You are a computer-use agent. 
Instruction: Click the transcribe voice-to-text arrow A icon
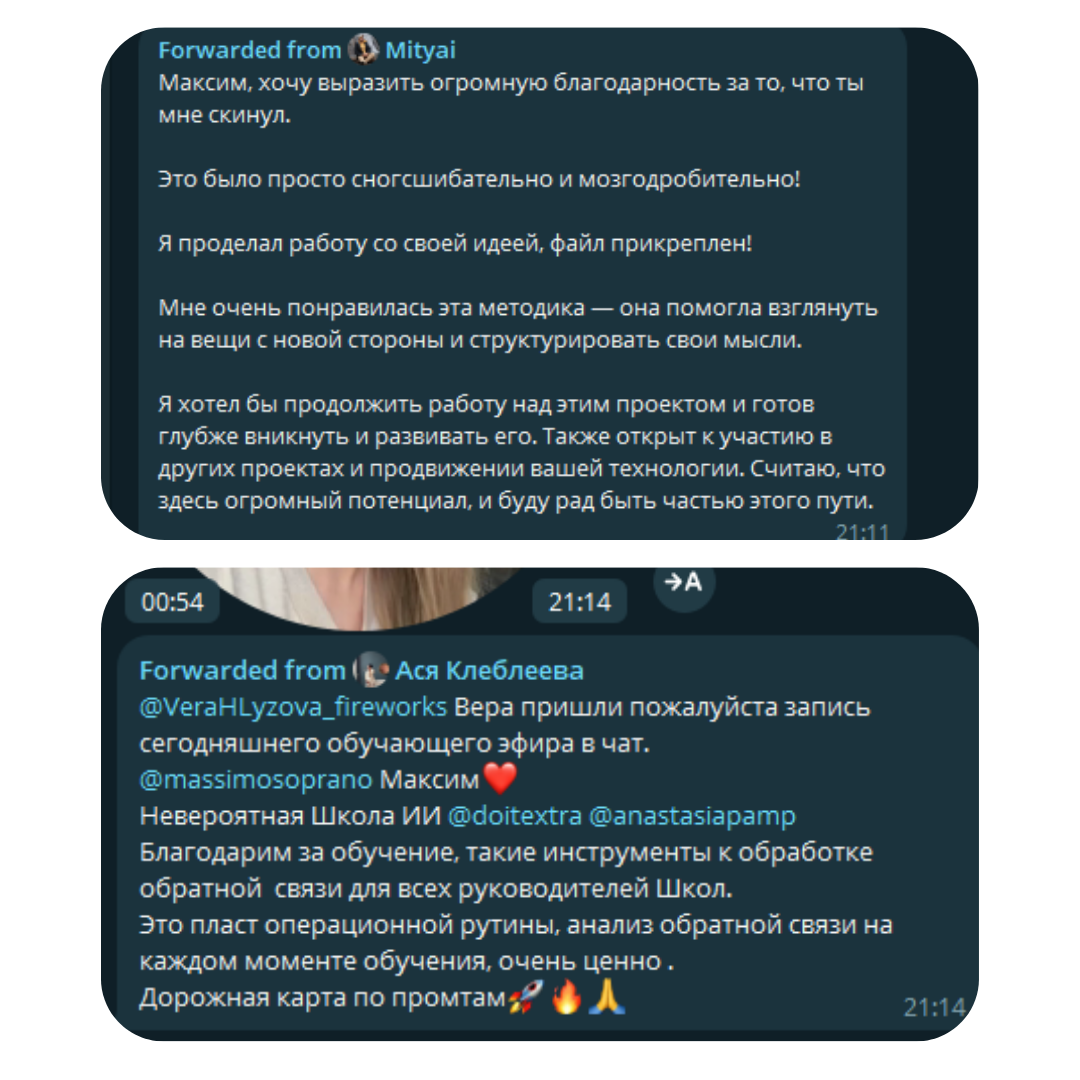pos(683,583)
